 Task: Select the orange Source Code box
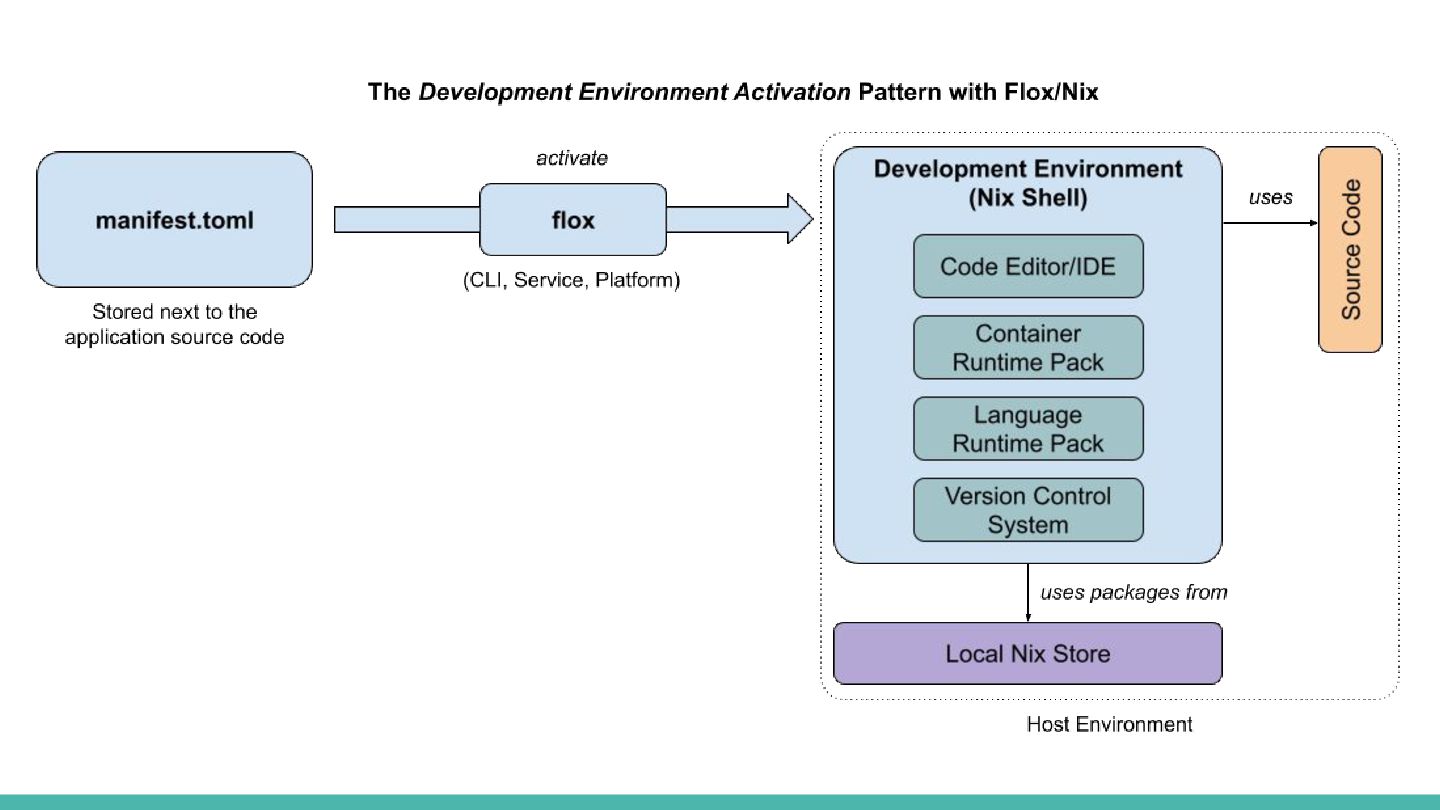[1351, 250]
